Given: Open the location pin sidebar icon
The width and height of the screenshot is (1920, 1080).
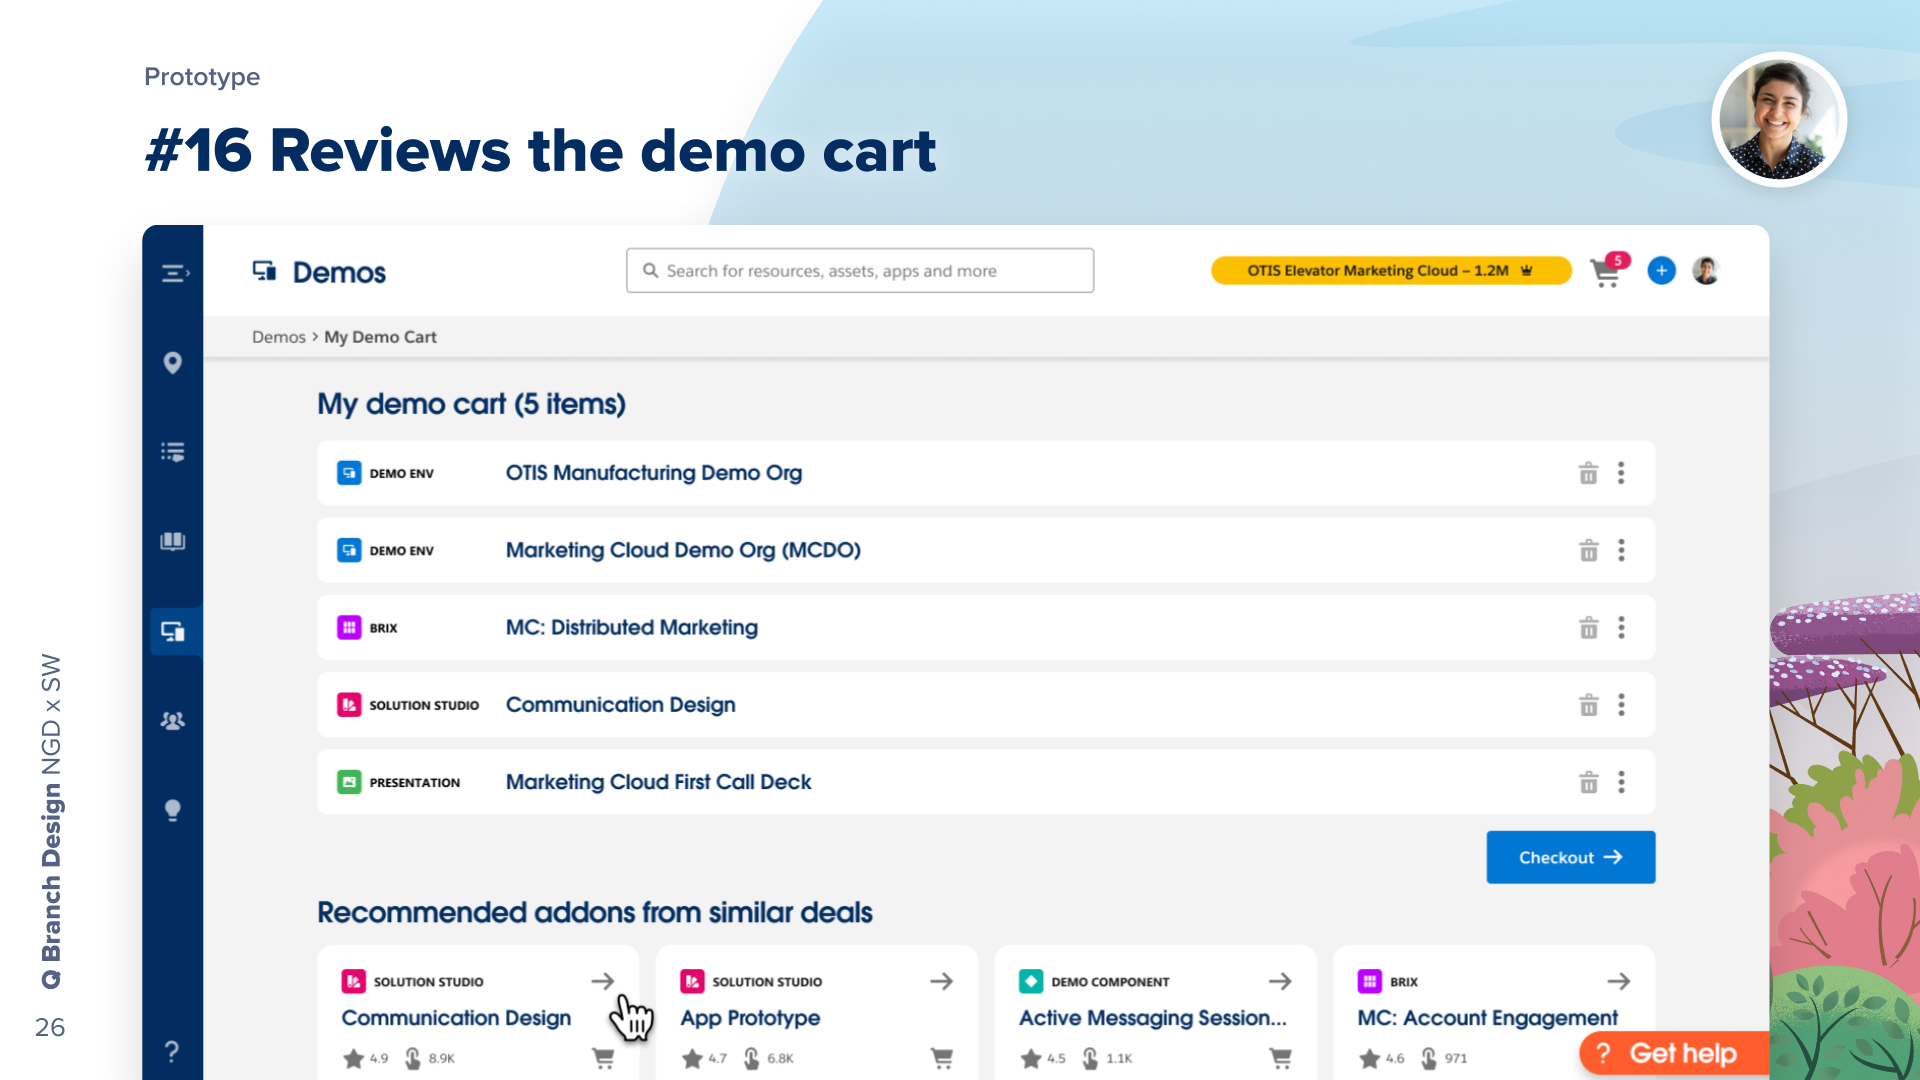Looking at the screenshot, I should point(173,363).
